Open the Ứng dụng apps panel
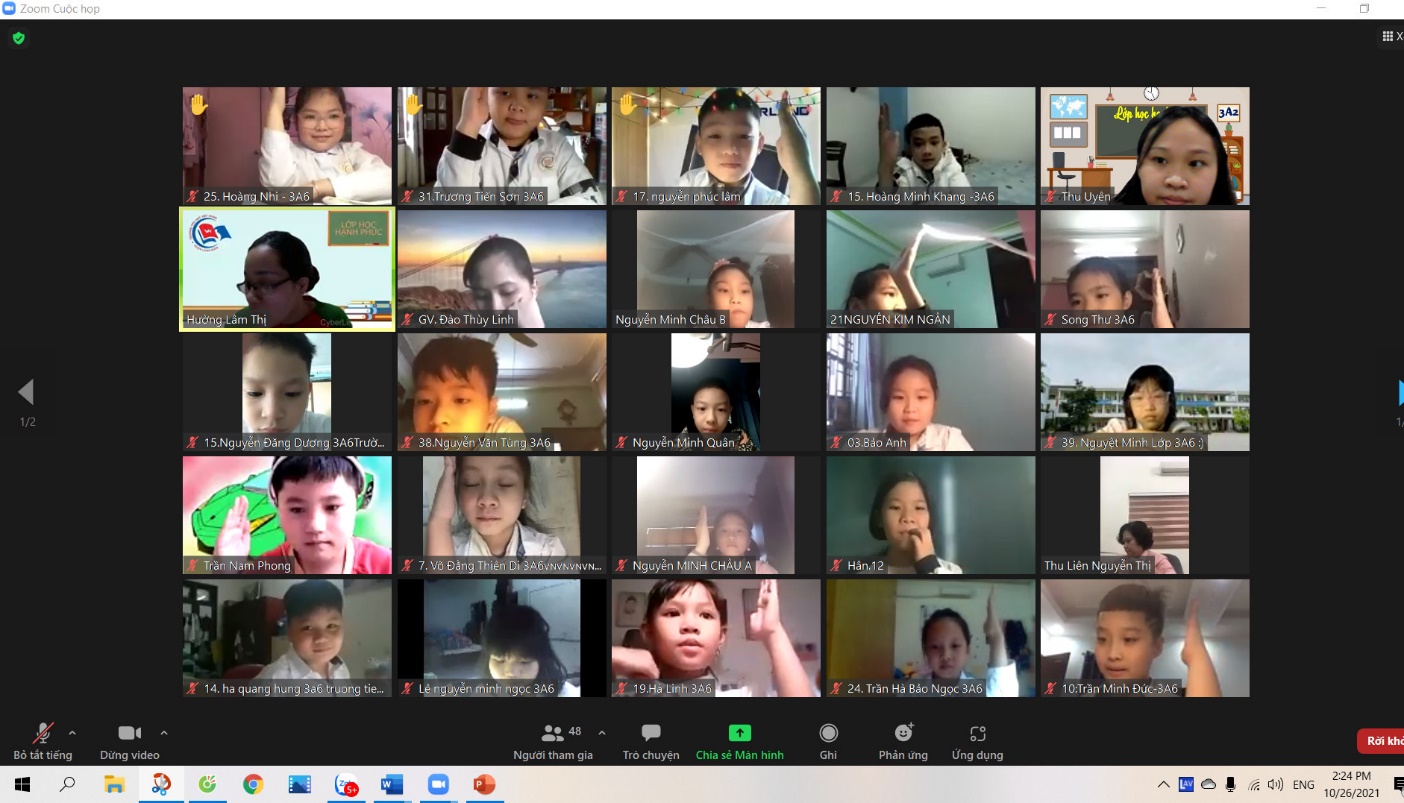Image resolution: width=1404 pixels, height=803 pixels. tap(977, 741)
